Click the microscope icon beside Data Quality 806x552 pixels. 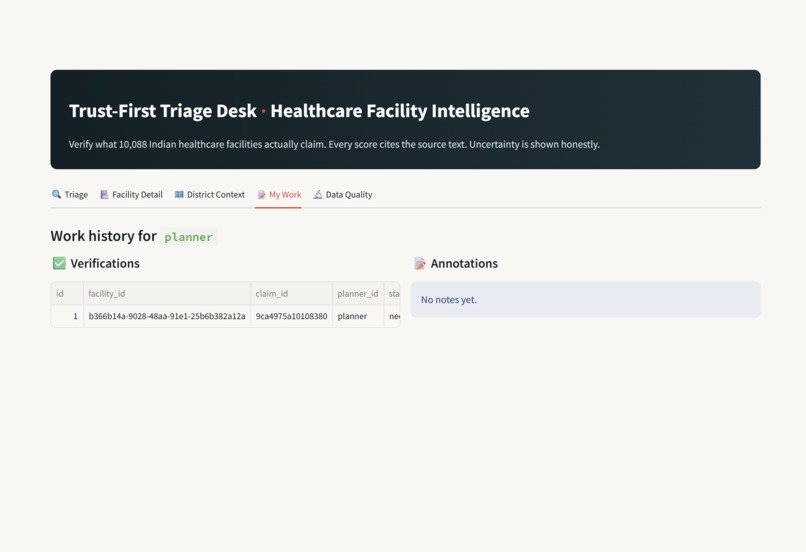click(x=318, y=194)
